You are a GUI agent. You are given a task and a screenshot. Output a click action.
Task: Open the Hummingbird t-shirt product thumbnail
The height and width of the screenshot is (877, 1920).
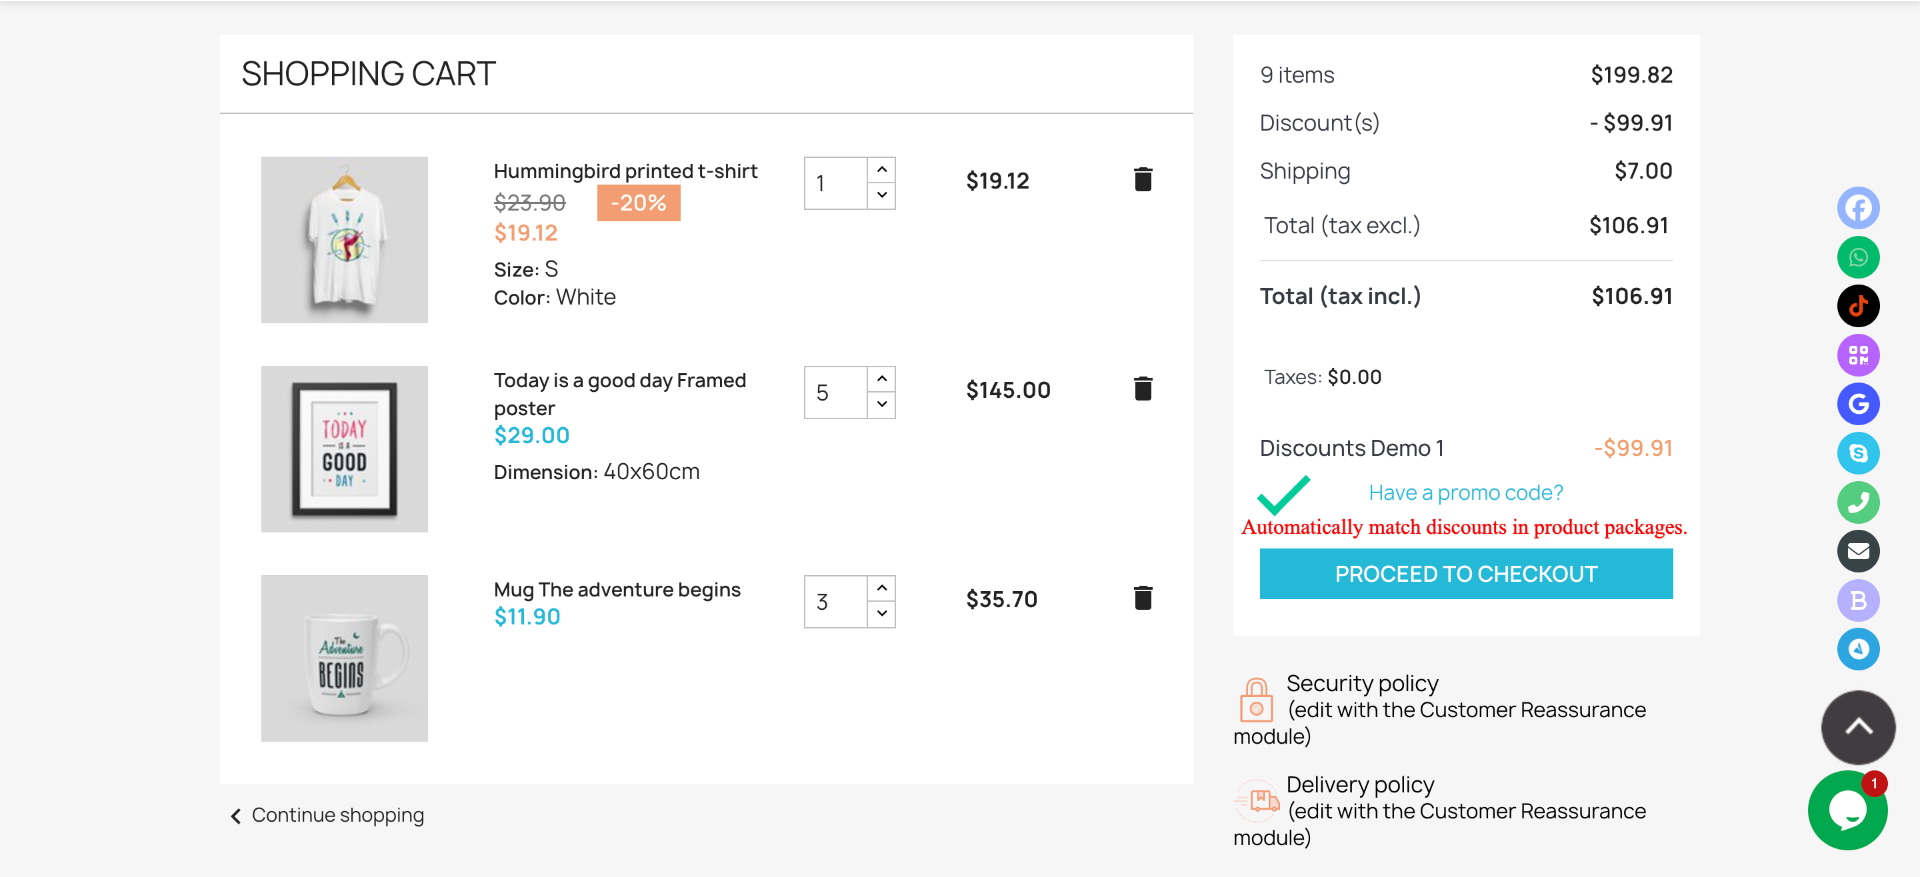click(344, 239)
